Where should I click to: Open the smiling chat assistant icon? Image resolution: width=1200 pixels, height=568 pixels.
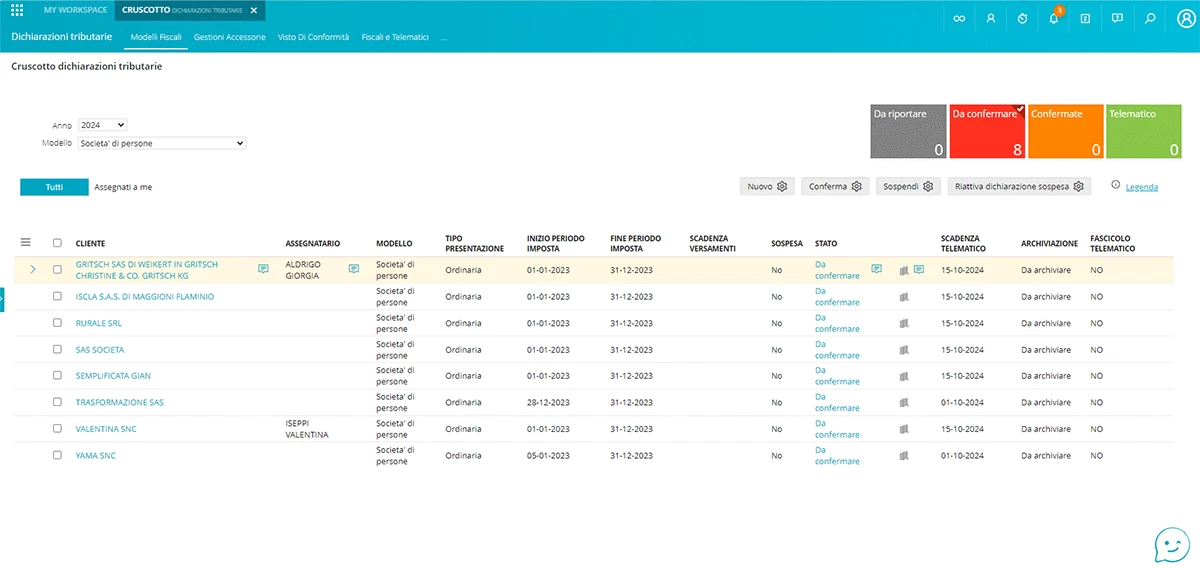point(1172,544)
